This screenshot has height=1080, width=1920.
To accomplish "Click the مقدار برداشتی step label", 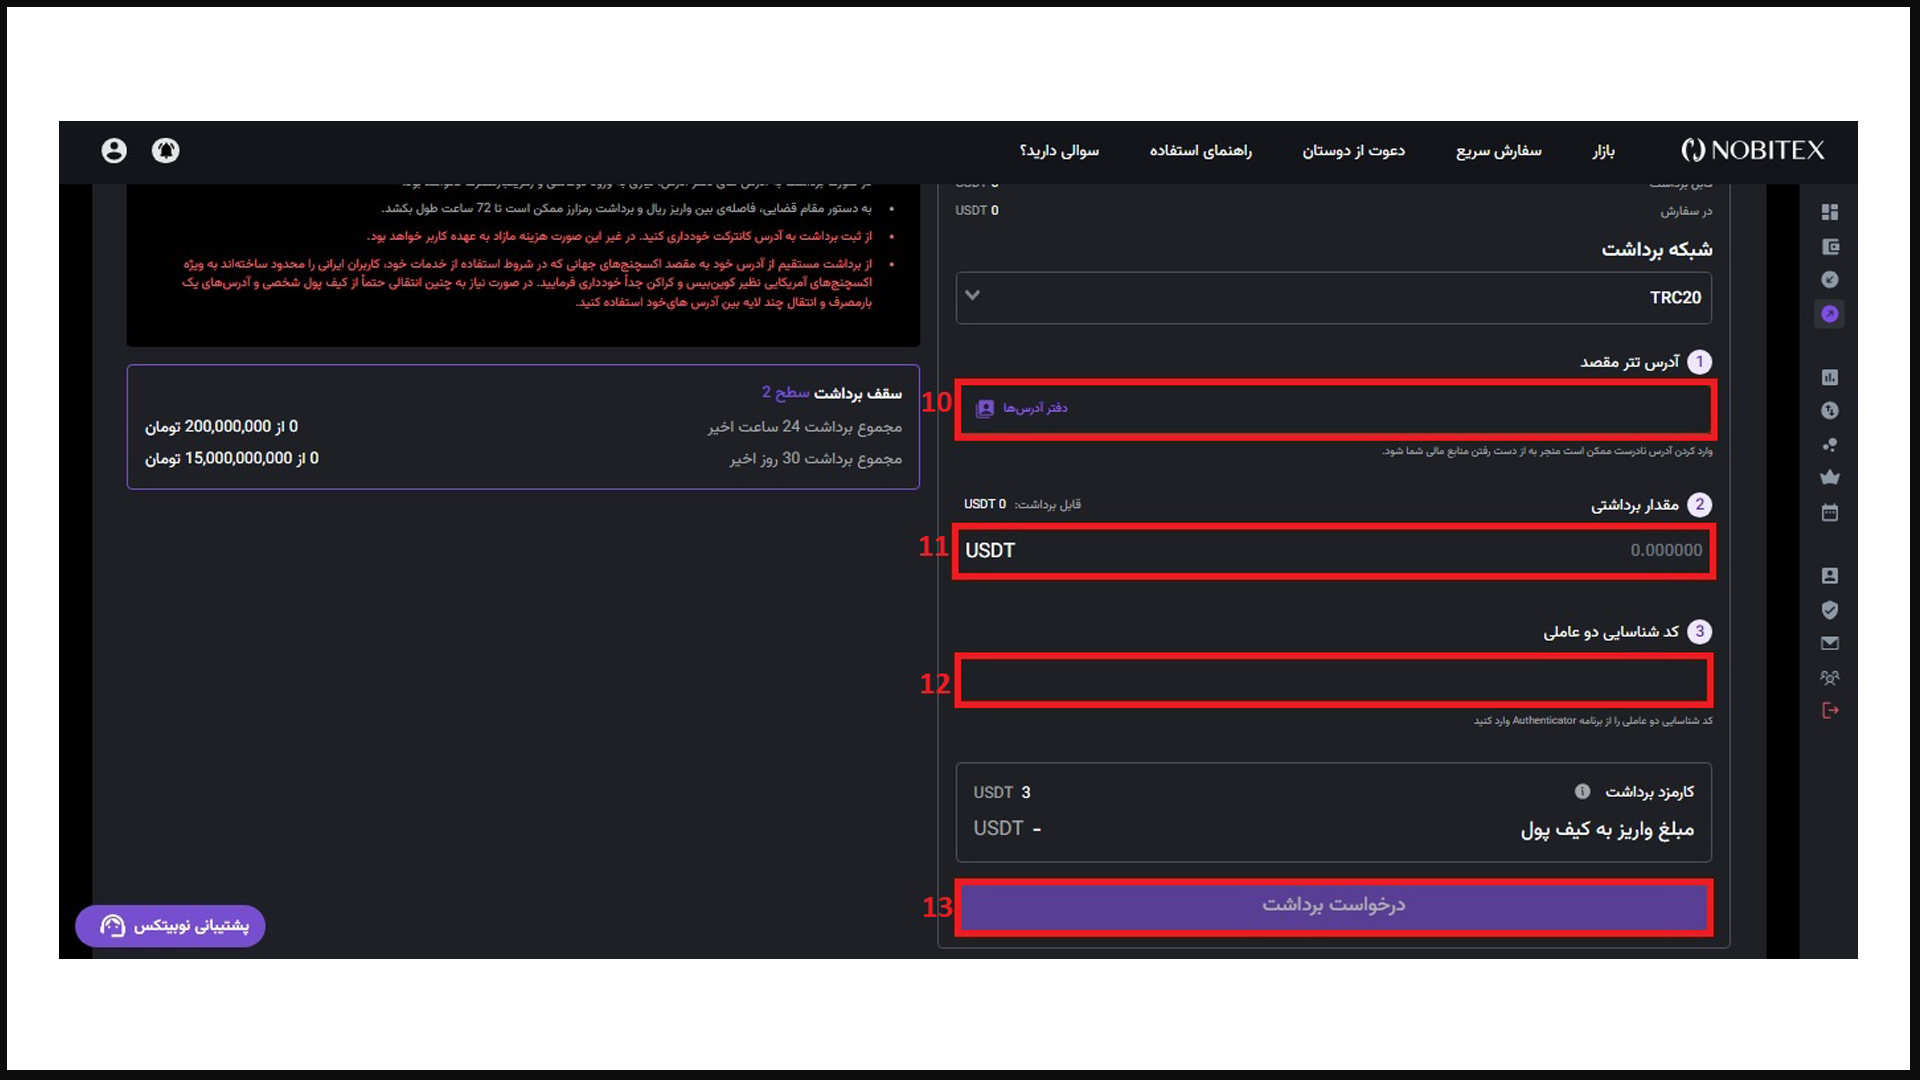I will (1635, 505).
